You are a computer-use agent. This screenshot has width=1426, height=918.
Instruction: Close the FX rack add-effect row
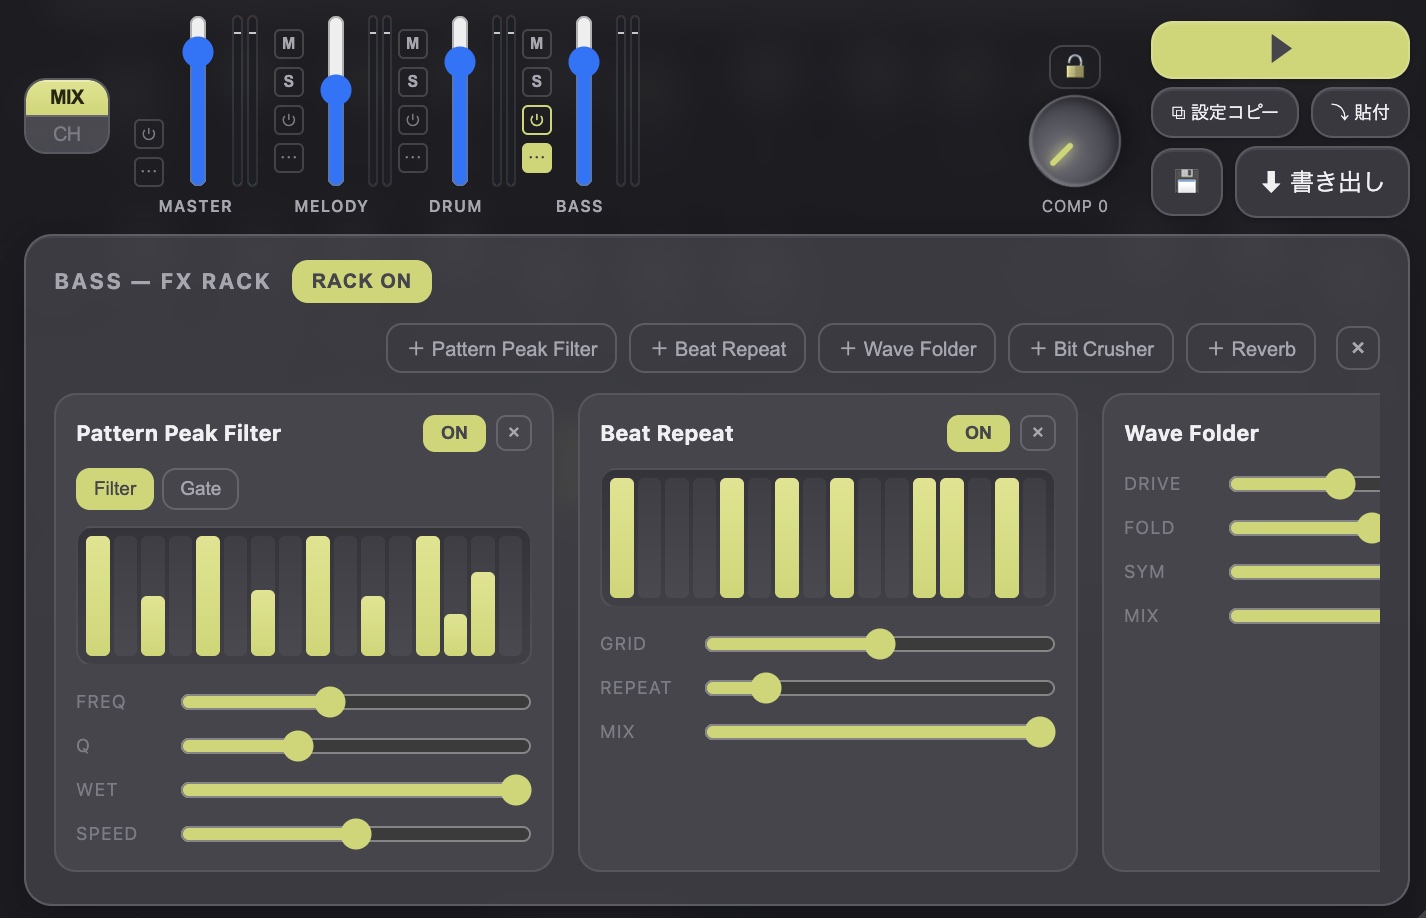(1358, 348)
